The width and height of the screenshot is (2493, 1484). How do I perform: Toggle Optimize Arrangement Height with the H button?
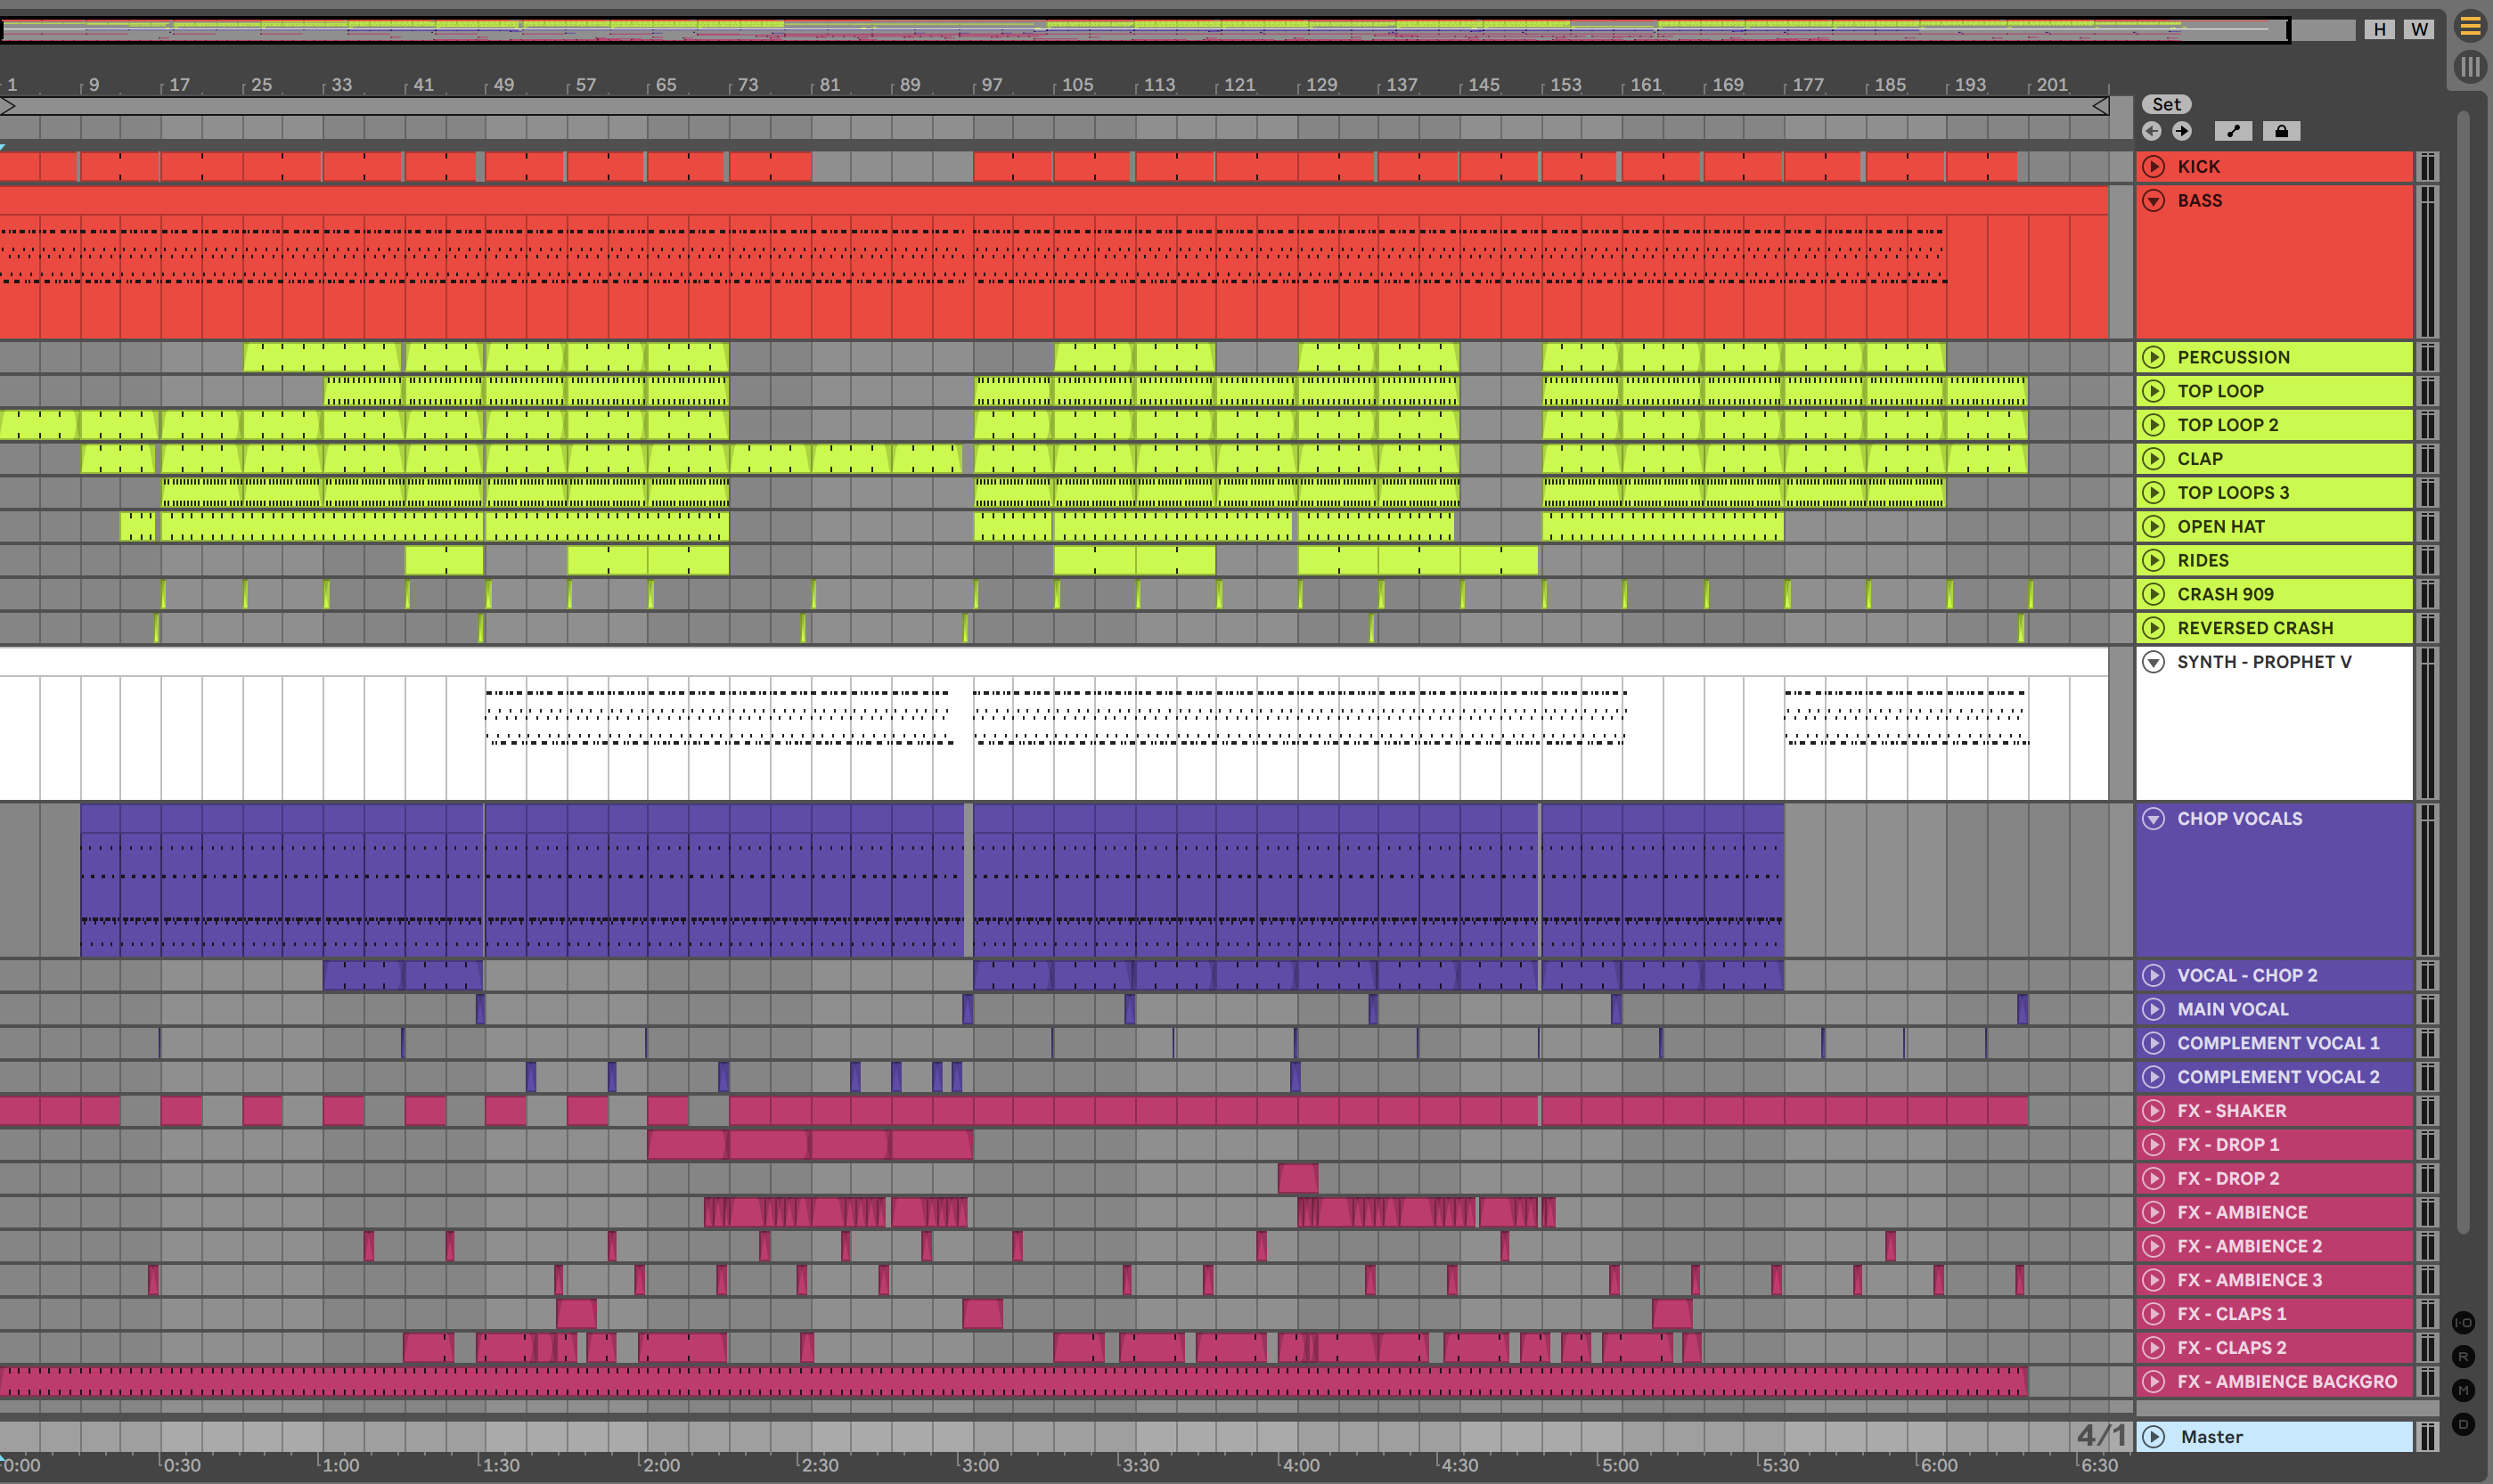pyautogui.click(x=2379, y=29)
